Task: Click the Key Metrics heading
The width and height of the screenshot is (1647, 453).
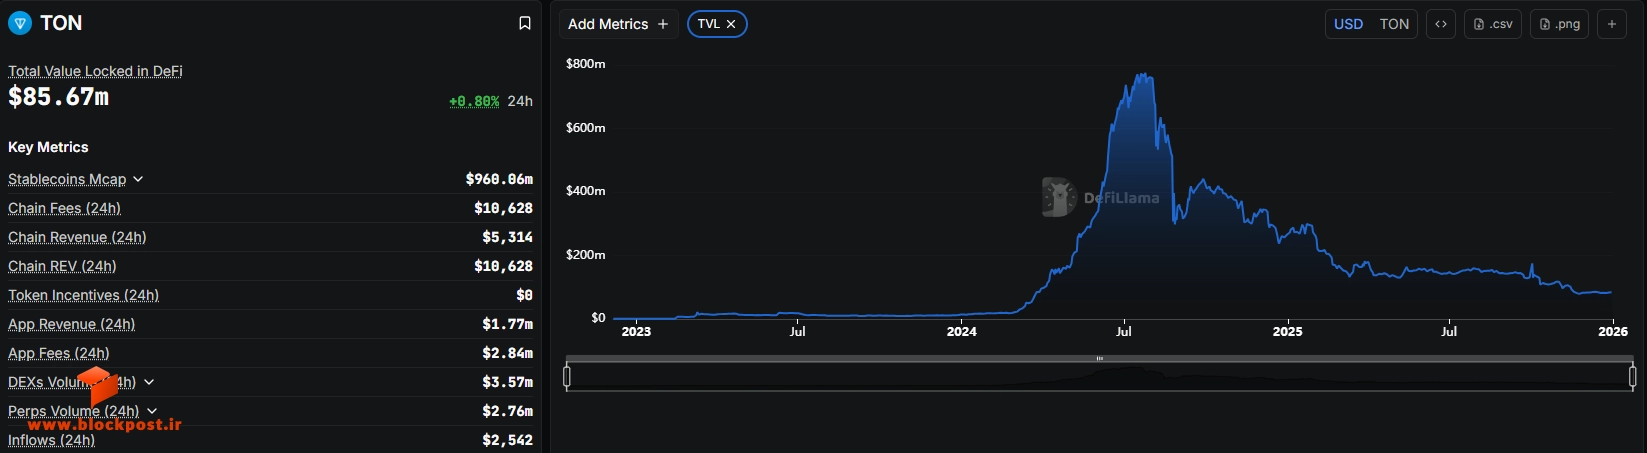Action: click(48, 147)
